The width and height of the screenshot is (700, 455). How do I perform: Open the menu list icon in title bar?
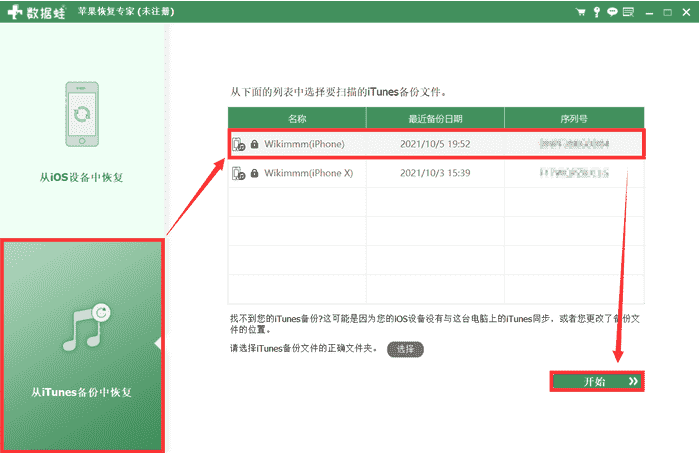coord(629,12)
